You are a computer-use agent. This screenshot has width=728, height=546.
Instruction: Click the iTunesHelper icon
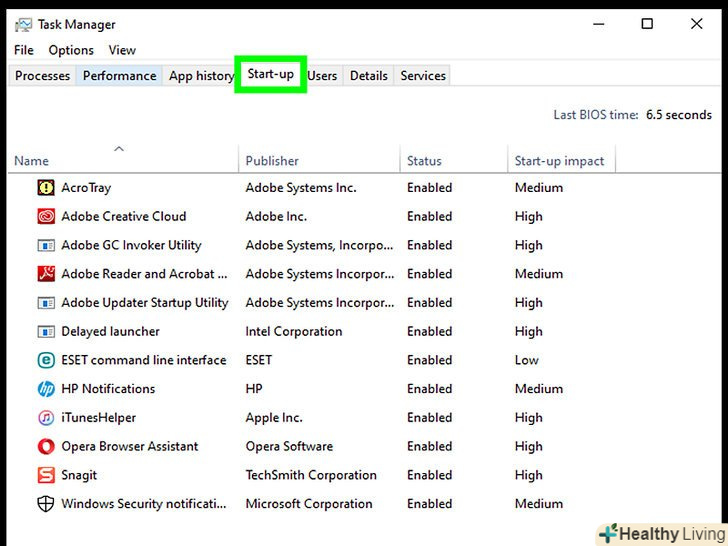(x=46, y=418)
